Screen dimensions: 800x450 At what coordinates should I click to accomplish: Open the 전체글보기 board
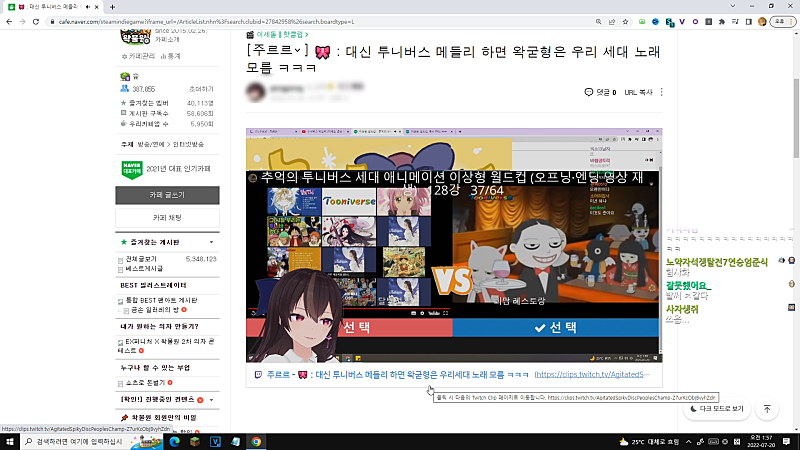(141, 259)
